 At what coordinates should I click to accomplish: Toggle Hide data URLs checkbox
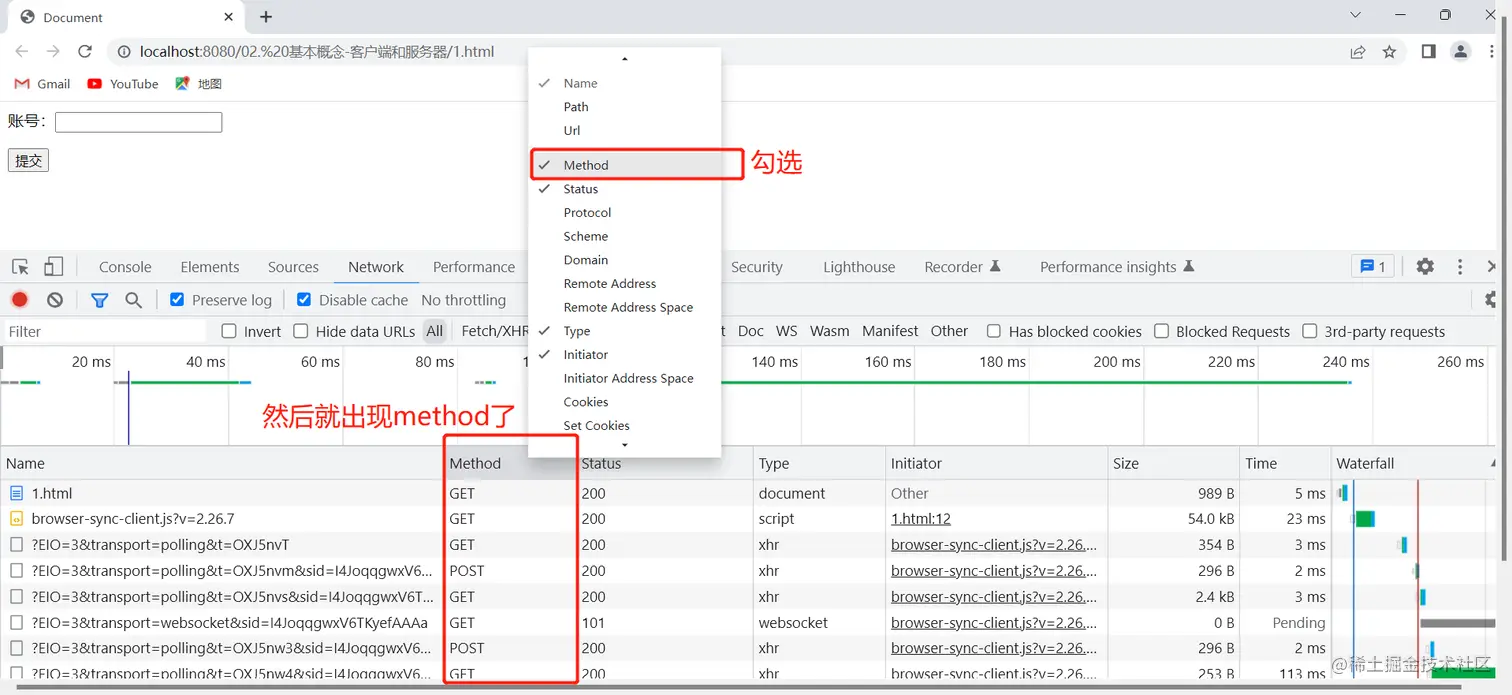click(x=301, y=331)
